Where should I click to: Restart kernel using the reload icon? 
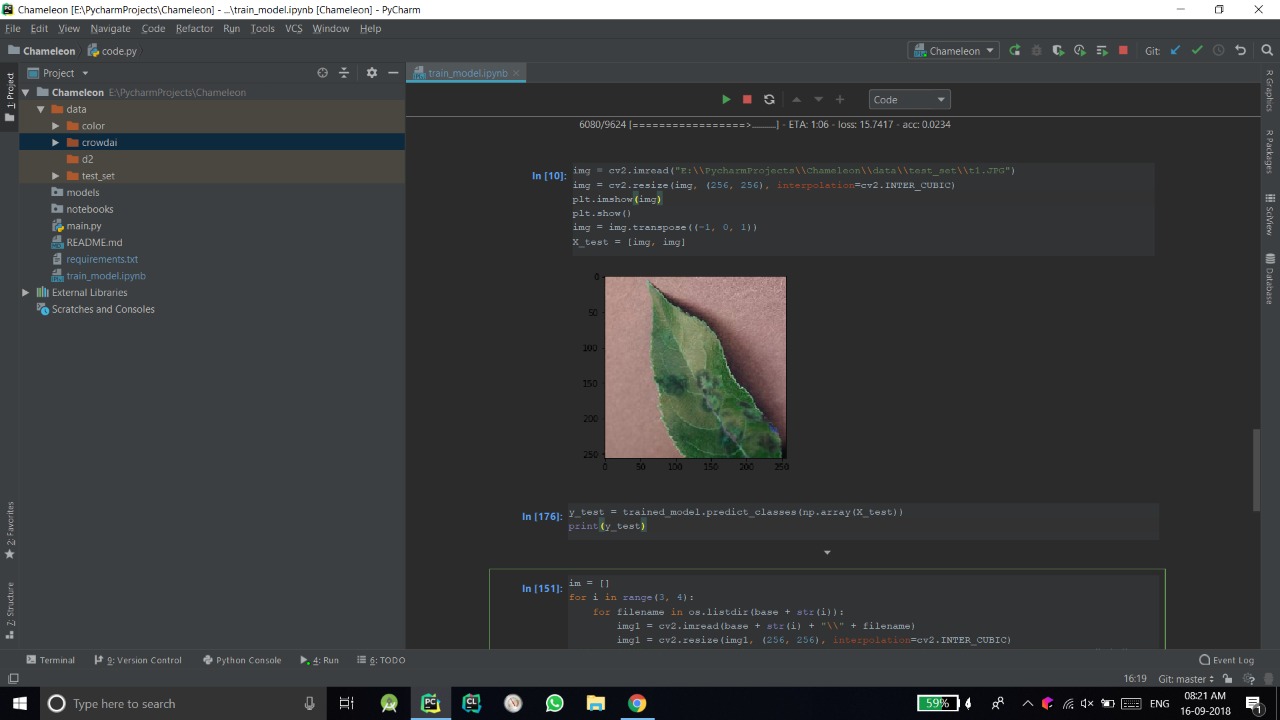(x=769, y=99)
